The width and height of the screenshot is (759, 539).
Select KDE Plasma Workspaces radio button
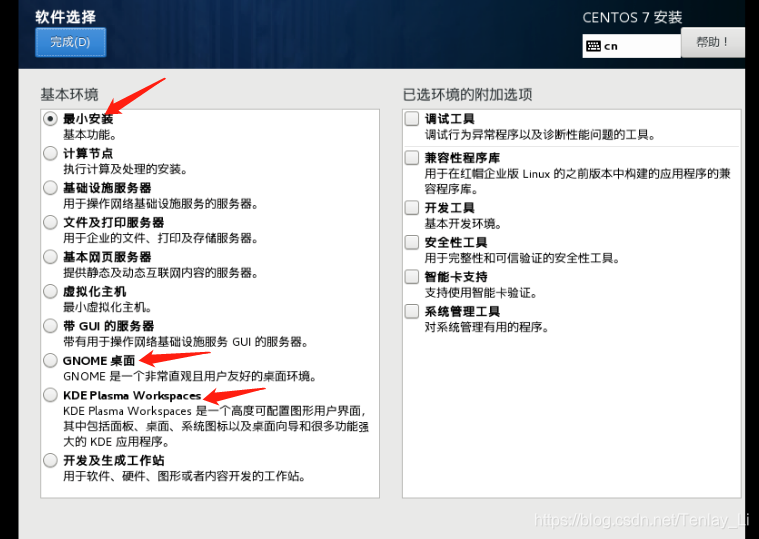[50, 395]
